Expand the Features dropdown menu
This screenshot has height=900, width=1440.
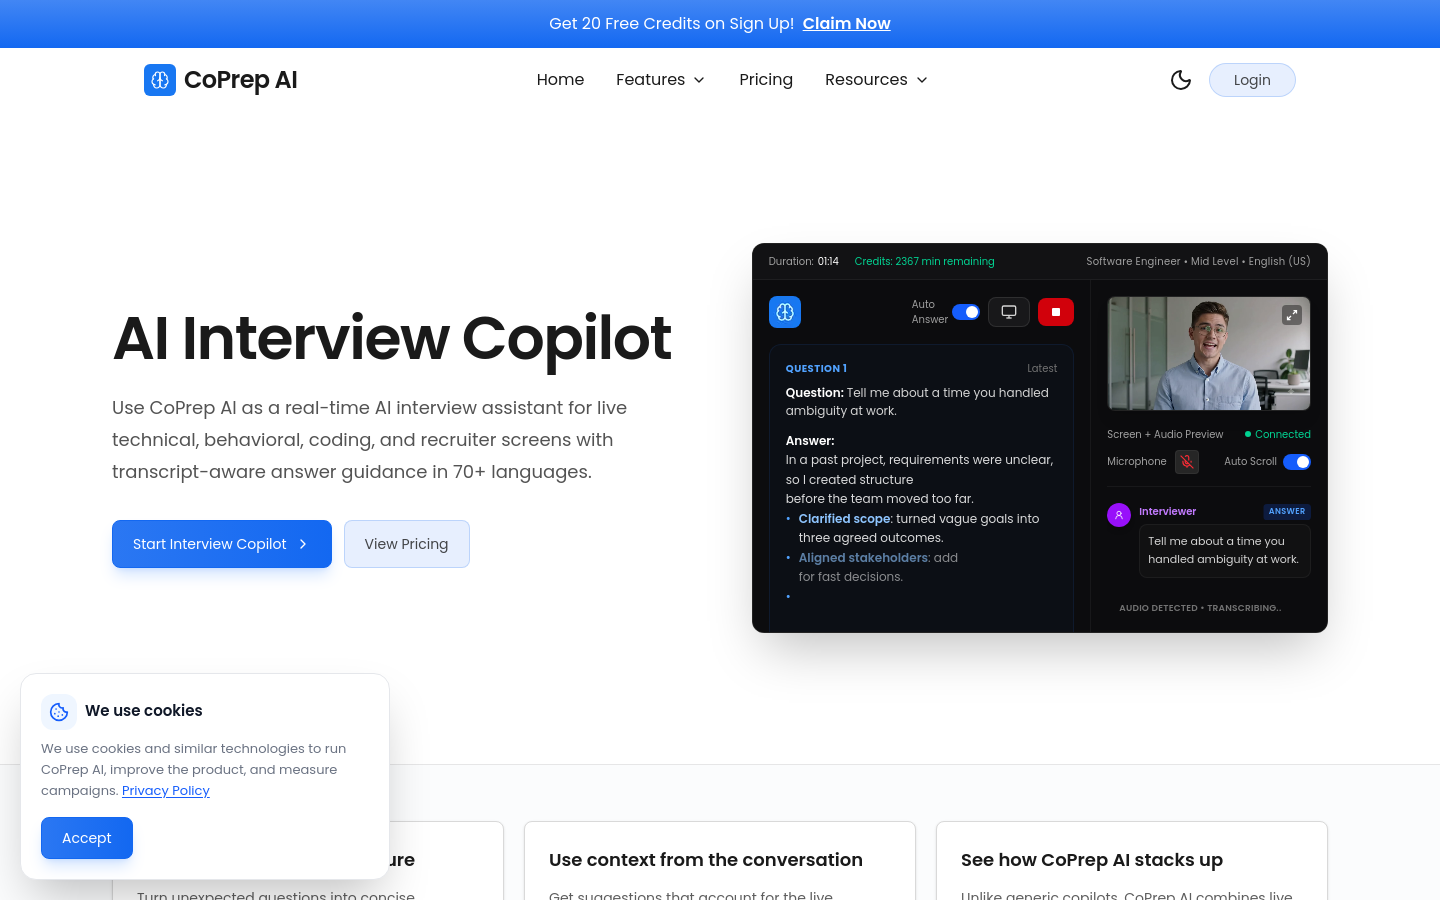[660, 80]
